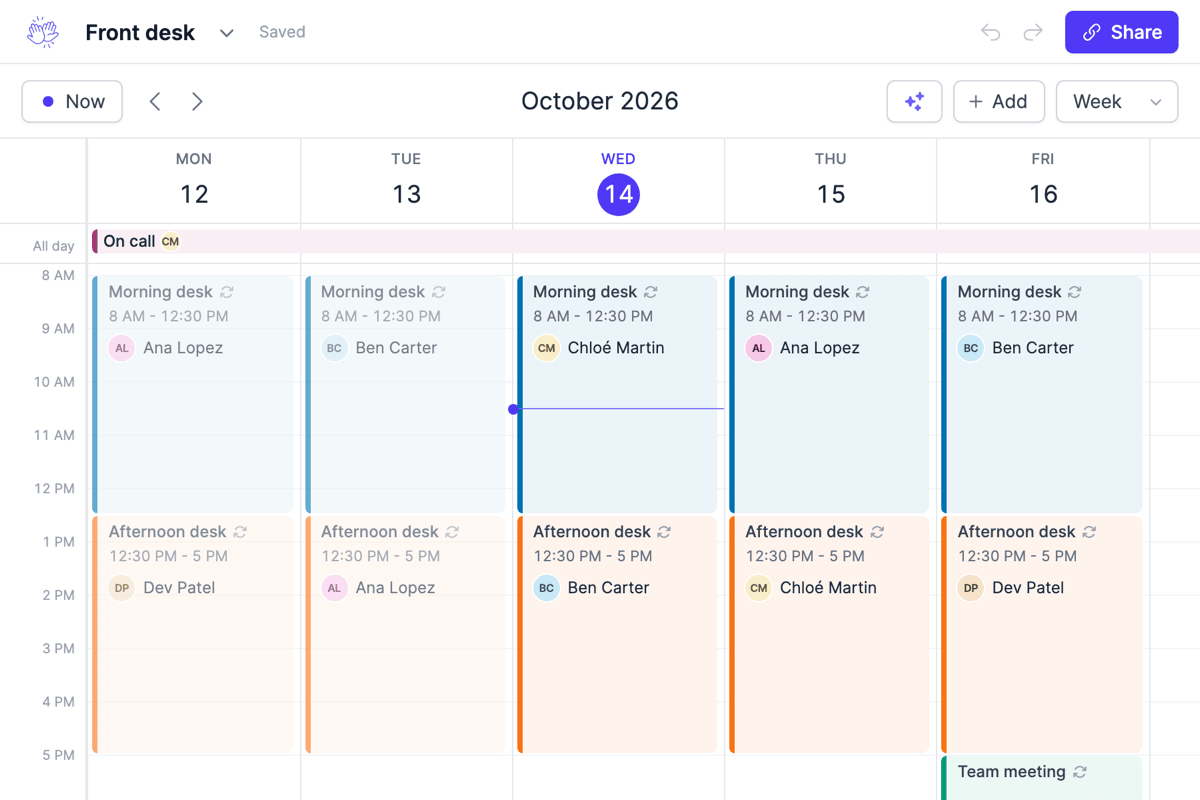Viewport: 1200px width, 800px height.
Task: Click Friday Afternoon desk recurring icon
Action: tap(1089, 532)
